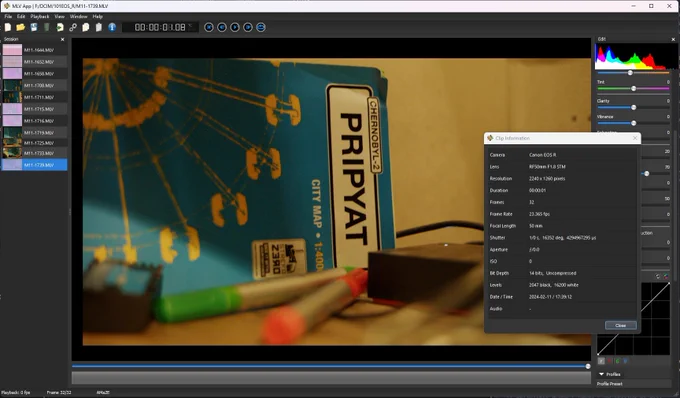Viewport: 680px width, 398px height.
Task: Click the Copy Receipt pages icon
Action: point(86,27)
